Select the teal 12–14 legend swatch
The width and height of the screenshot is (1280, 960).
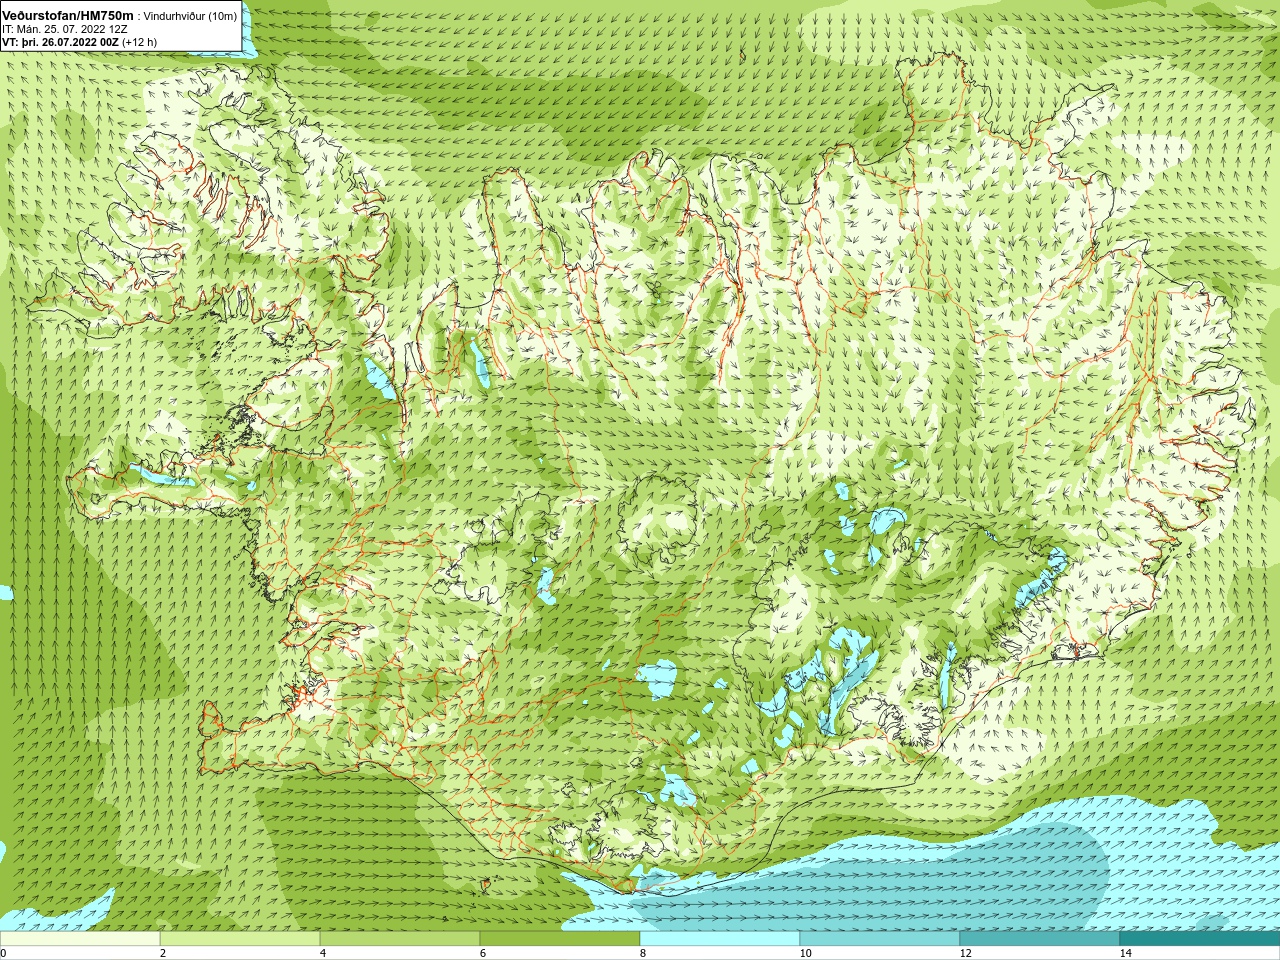[x=1040, y=939]
